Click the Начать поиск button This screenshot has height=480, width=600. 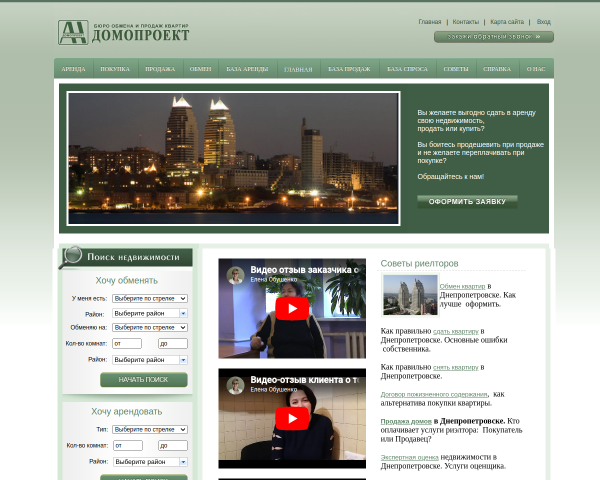click(144, 380)
